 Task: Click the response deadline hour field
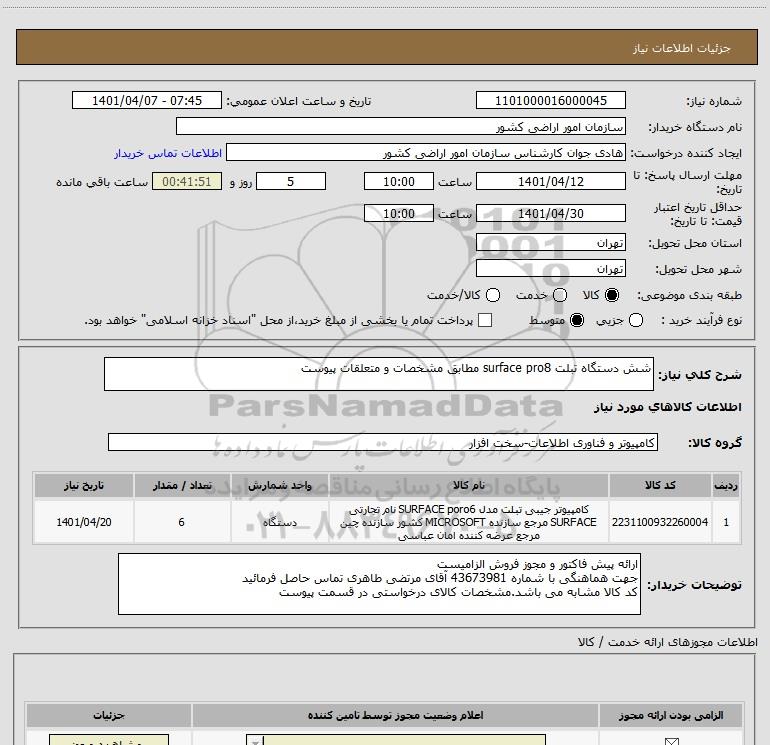[x=399, y=181]
